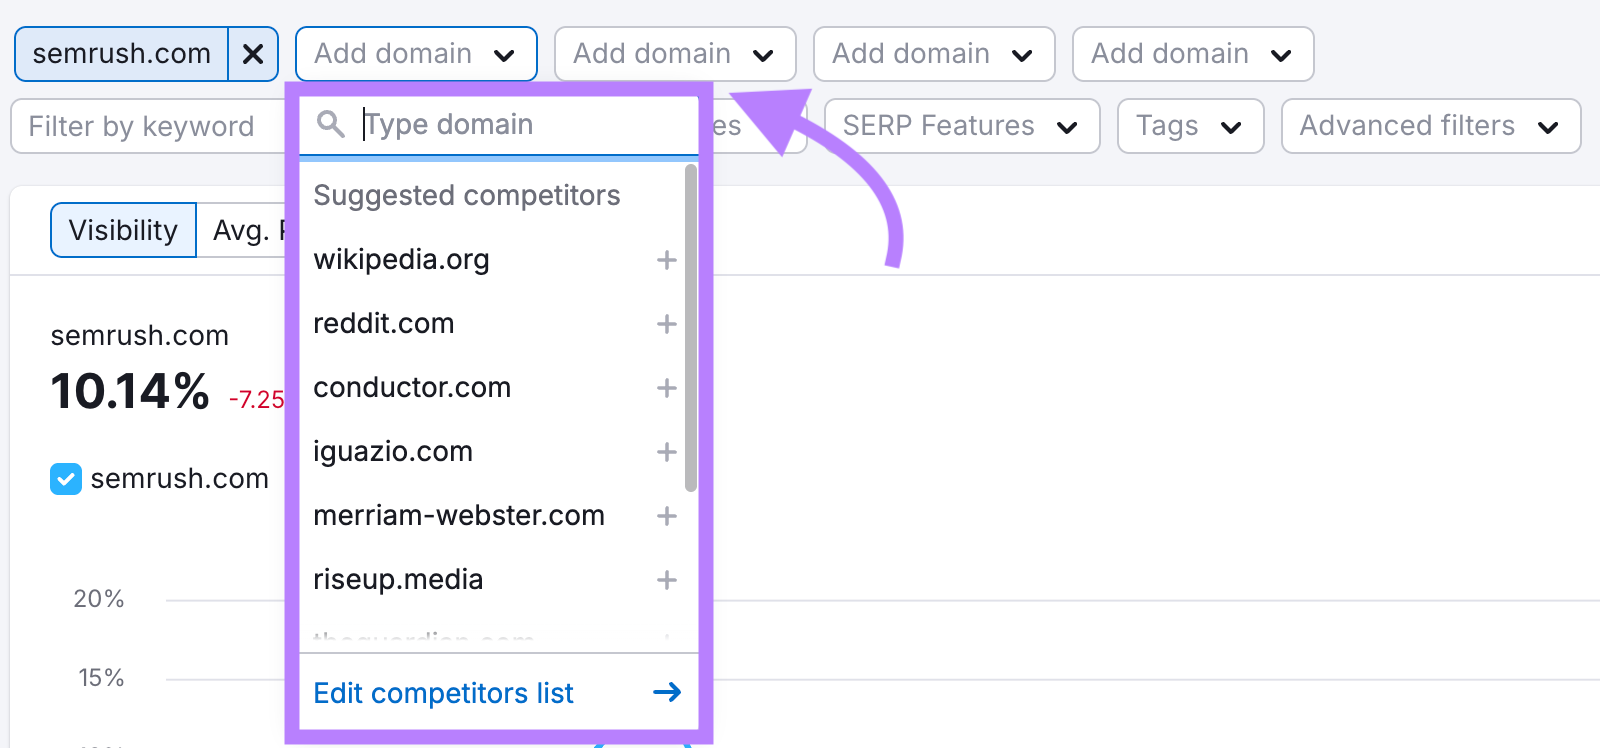Click the magnifier search icon in dropdown
The width and height of the screenshot is (1600, 748).
point(330,124)
